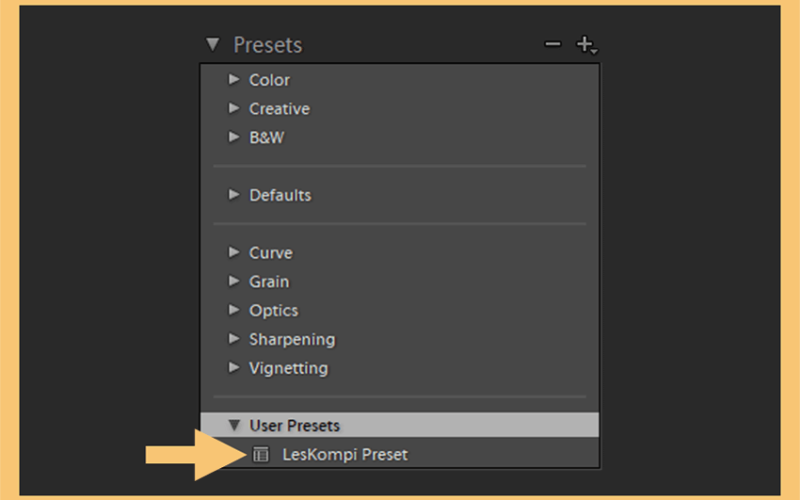
Task: Click the Creative group label
Action: click(x=279, y=109)
